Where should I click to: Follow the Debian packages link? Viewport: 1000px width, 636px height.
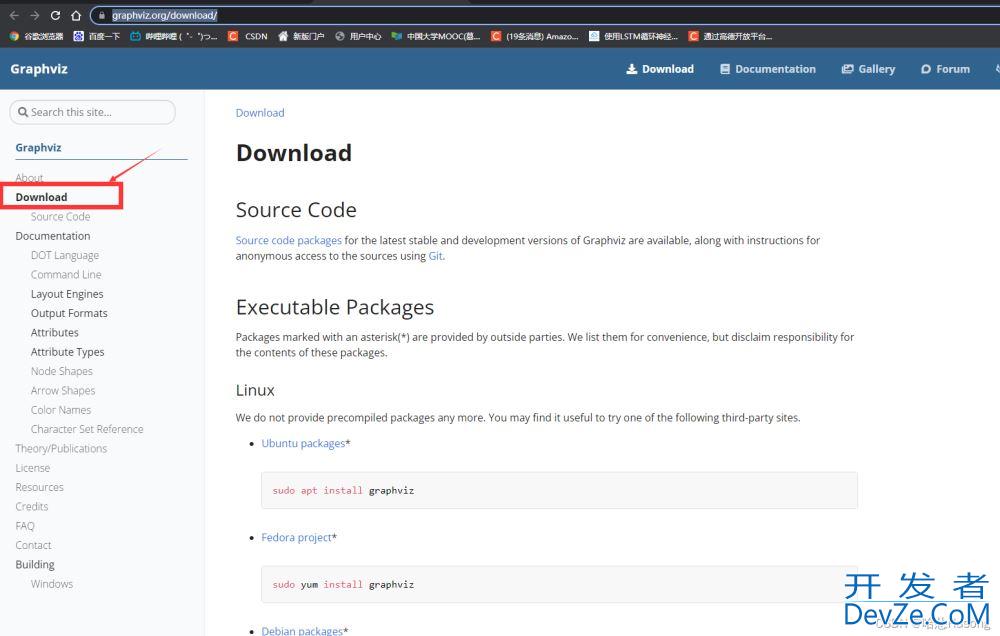click(302, 631)
